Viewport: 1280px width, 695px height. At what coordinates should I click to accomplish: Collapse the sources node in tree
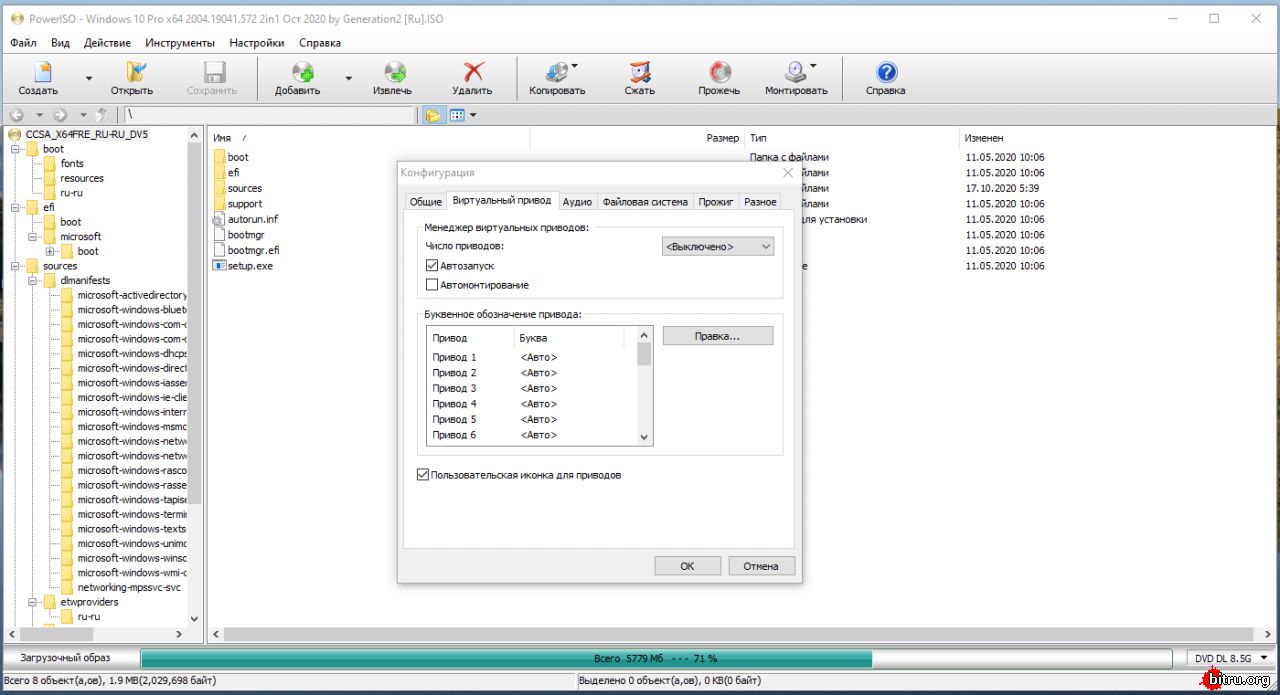[15, 266]
